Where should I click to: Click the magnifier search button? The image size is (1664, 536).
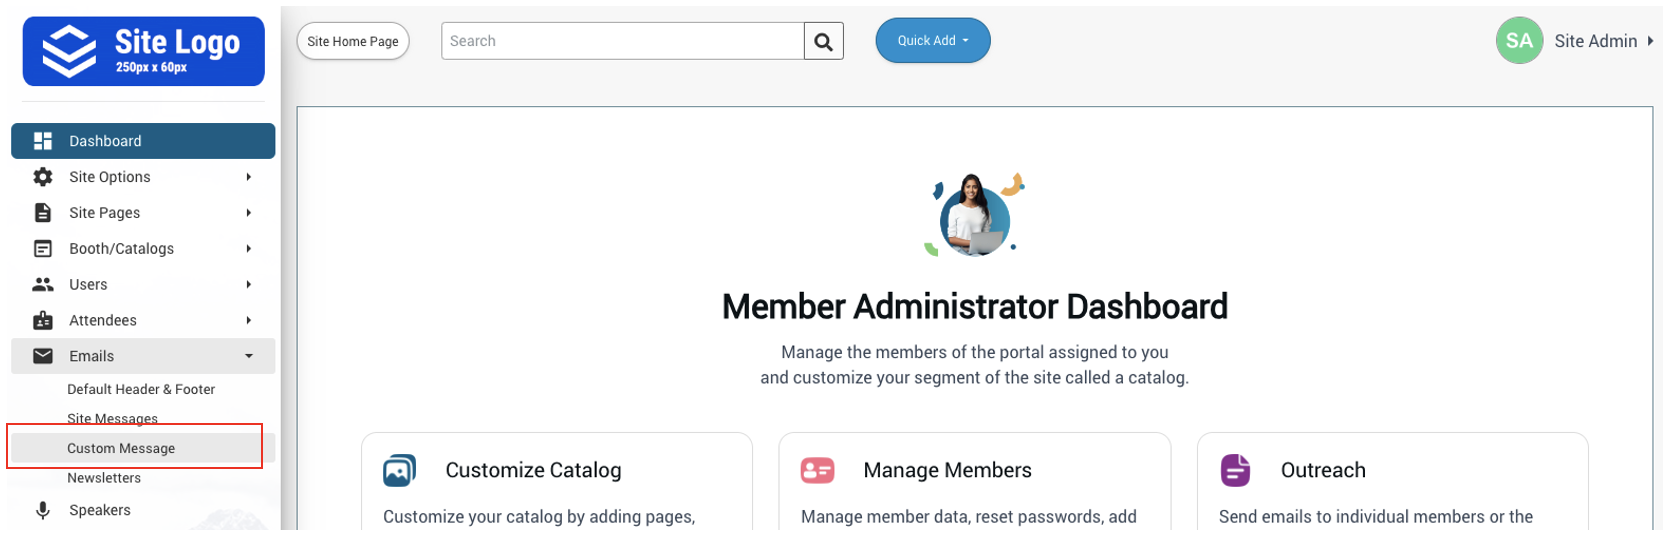823,41
